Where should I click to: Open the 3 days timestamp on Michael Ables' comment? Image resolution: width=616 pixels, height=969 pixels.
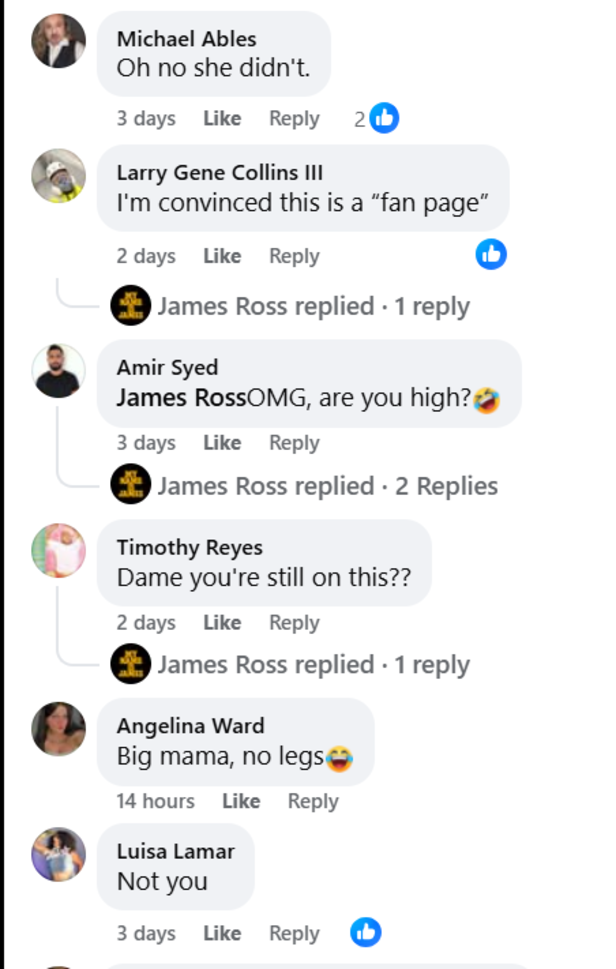tap(144, 118)
